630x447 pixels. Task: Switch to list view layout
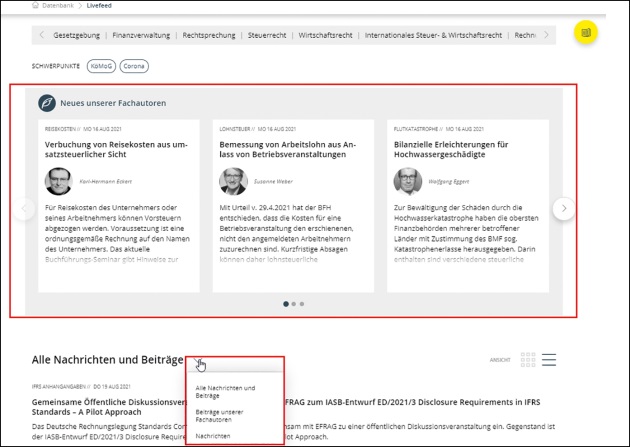click(549, 359)
